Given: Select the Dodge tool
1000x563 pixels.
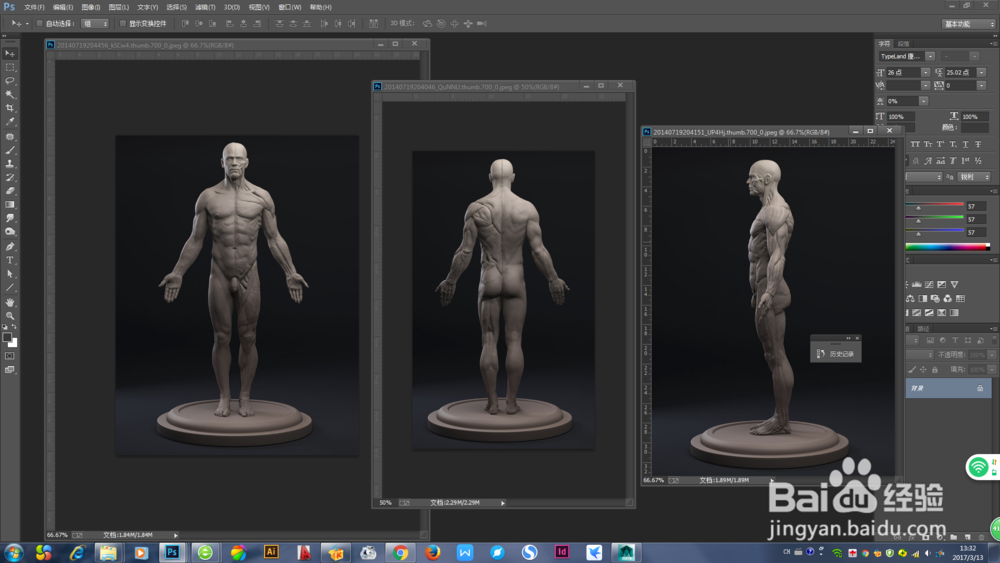Looking at the screenshot, I should coord(10,231).
